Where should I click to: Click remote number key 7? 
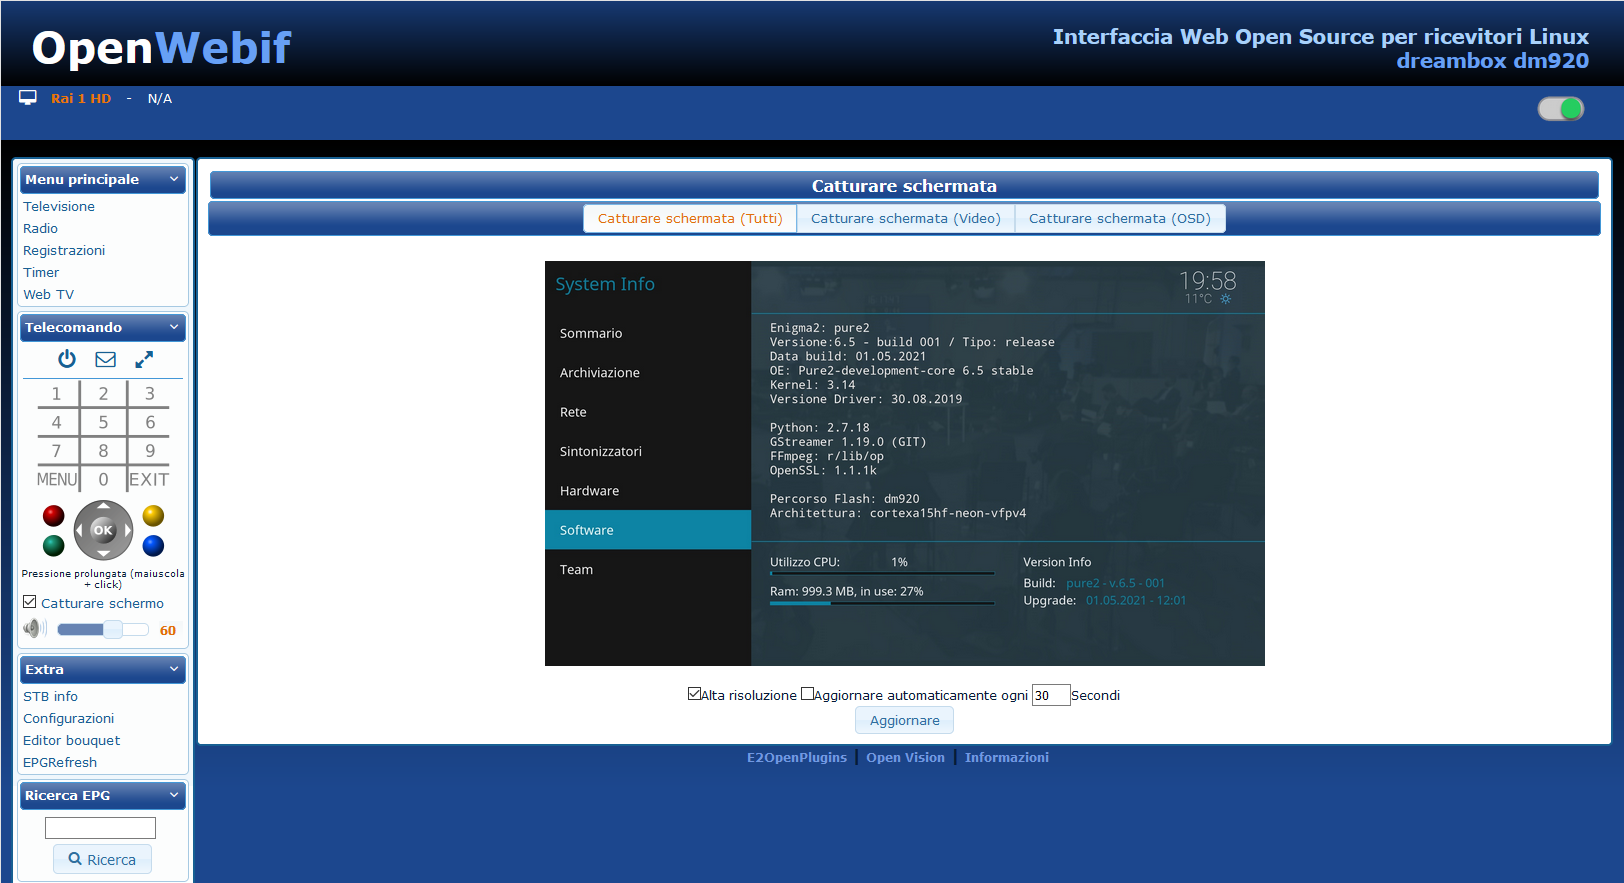pyautogui.click(x=57, y=451)
